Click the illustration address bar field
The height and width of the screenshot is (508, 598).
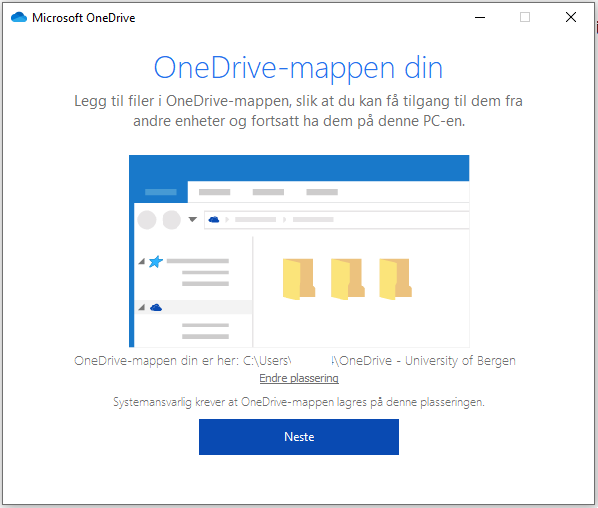pos(337,220)
